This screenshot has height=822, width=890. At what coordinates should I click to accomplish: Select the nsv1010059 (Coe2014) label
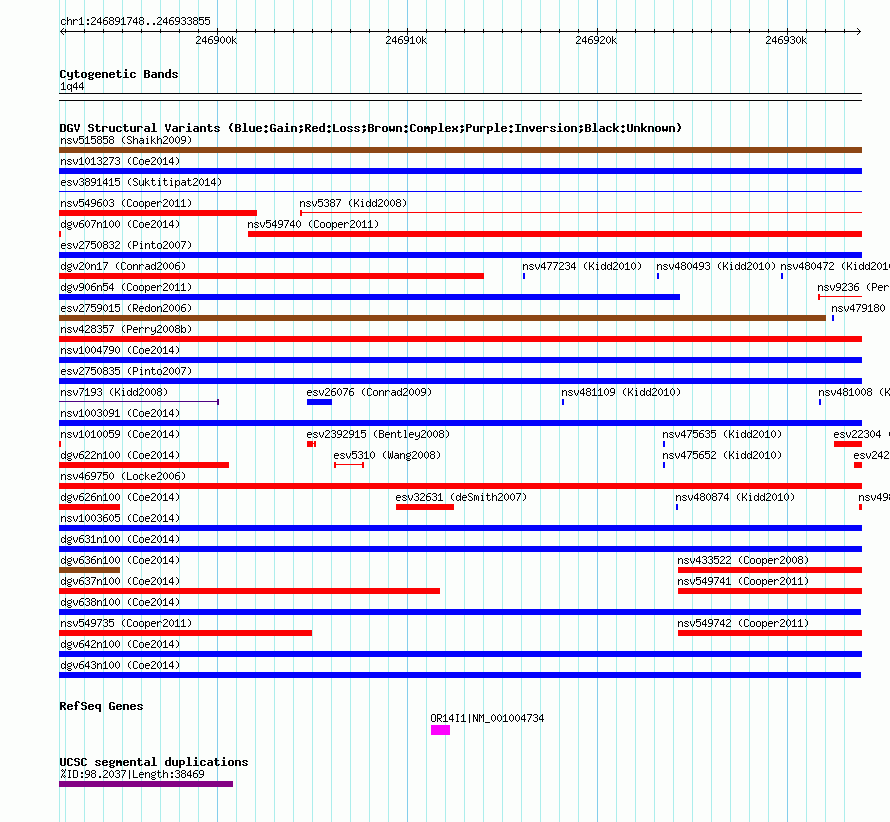coord(120,434)
